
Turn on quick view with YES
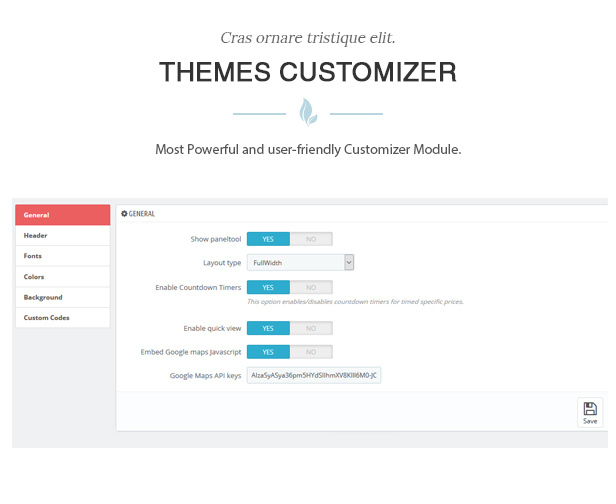pyautogui.click(x=268, y=328)
